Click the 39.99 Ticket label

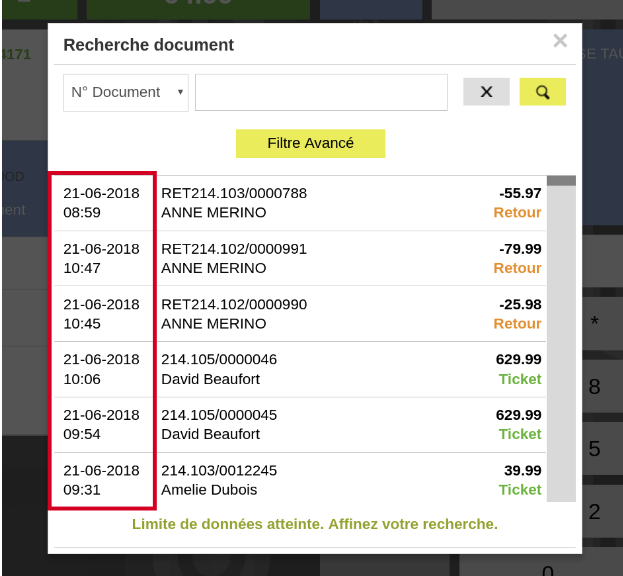click(x=520, y=489)
